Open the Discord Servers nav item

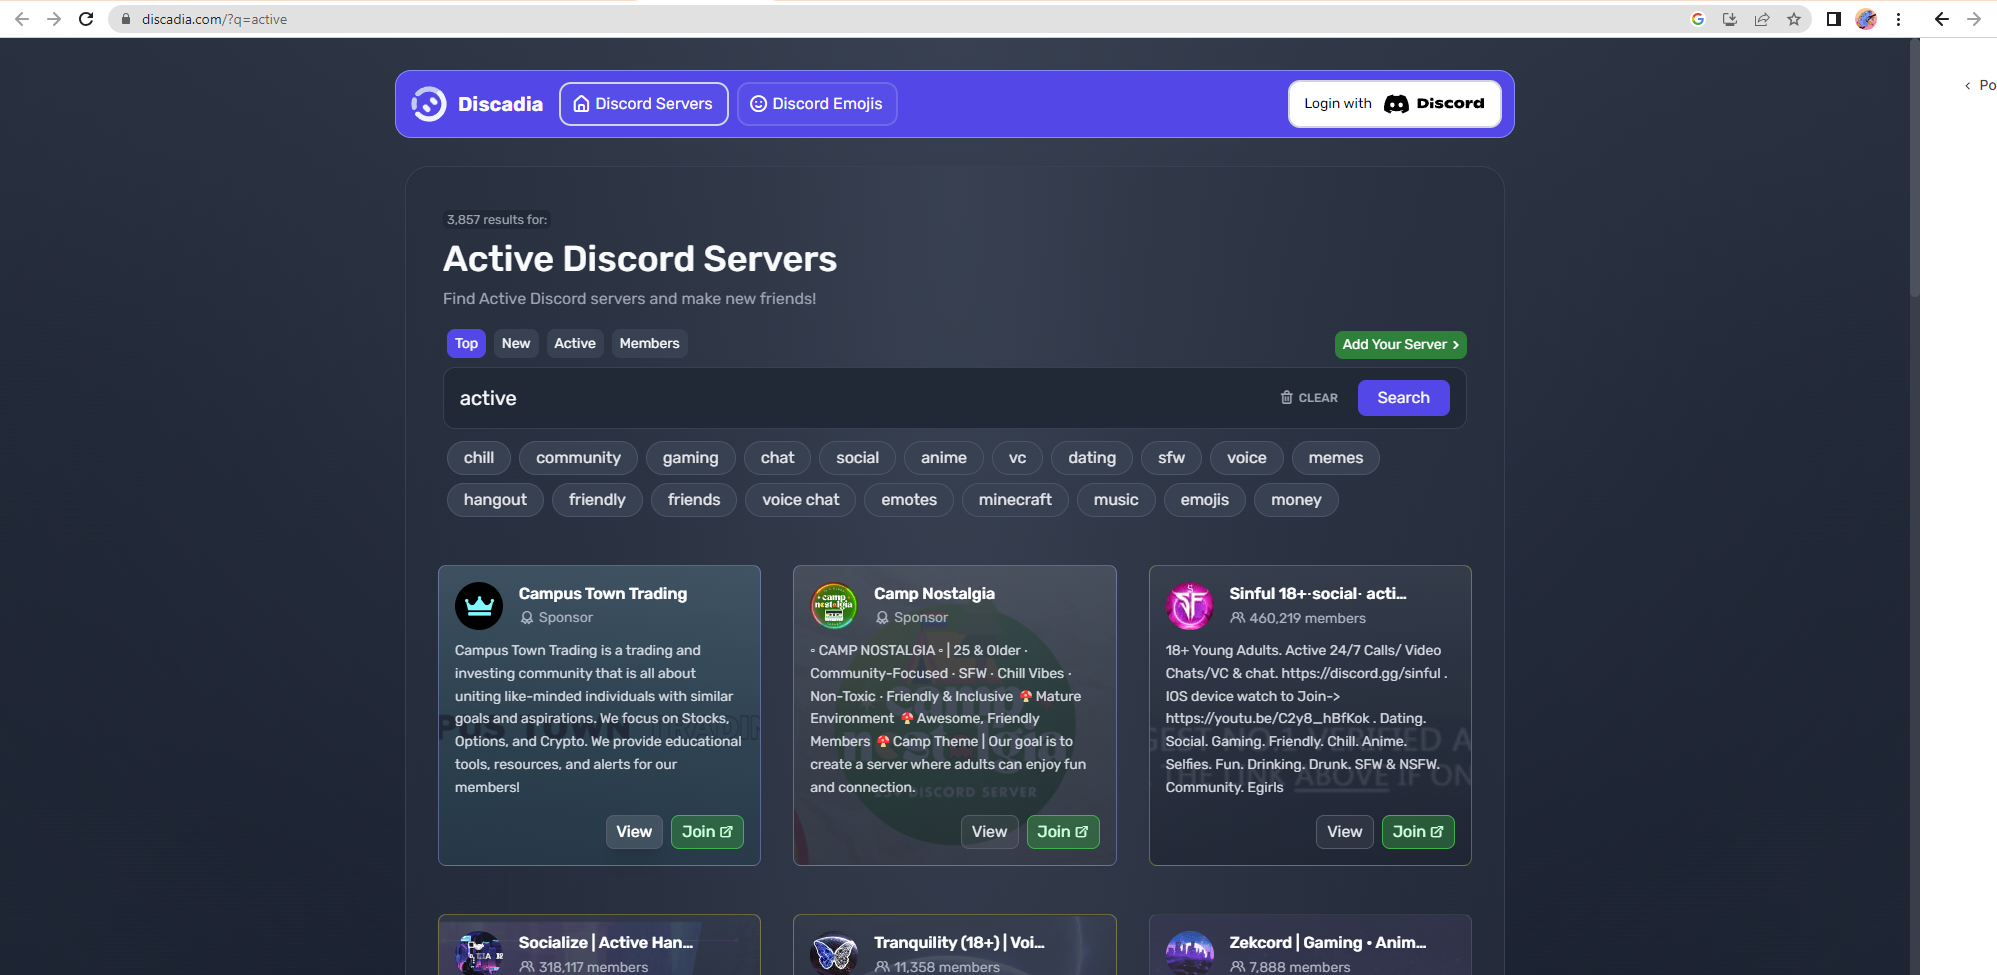click(644, 104)
